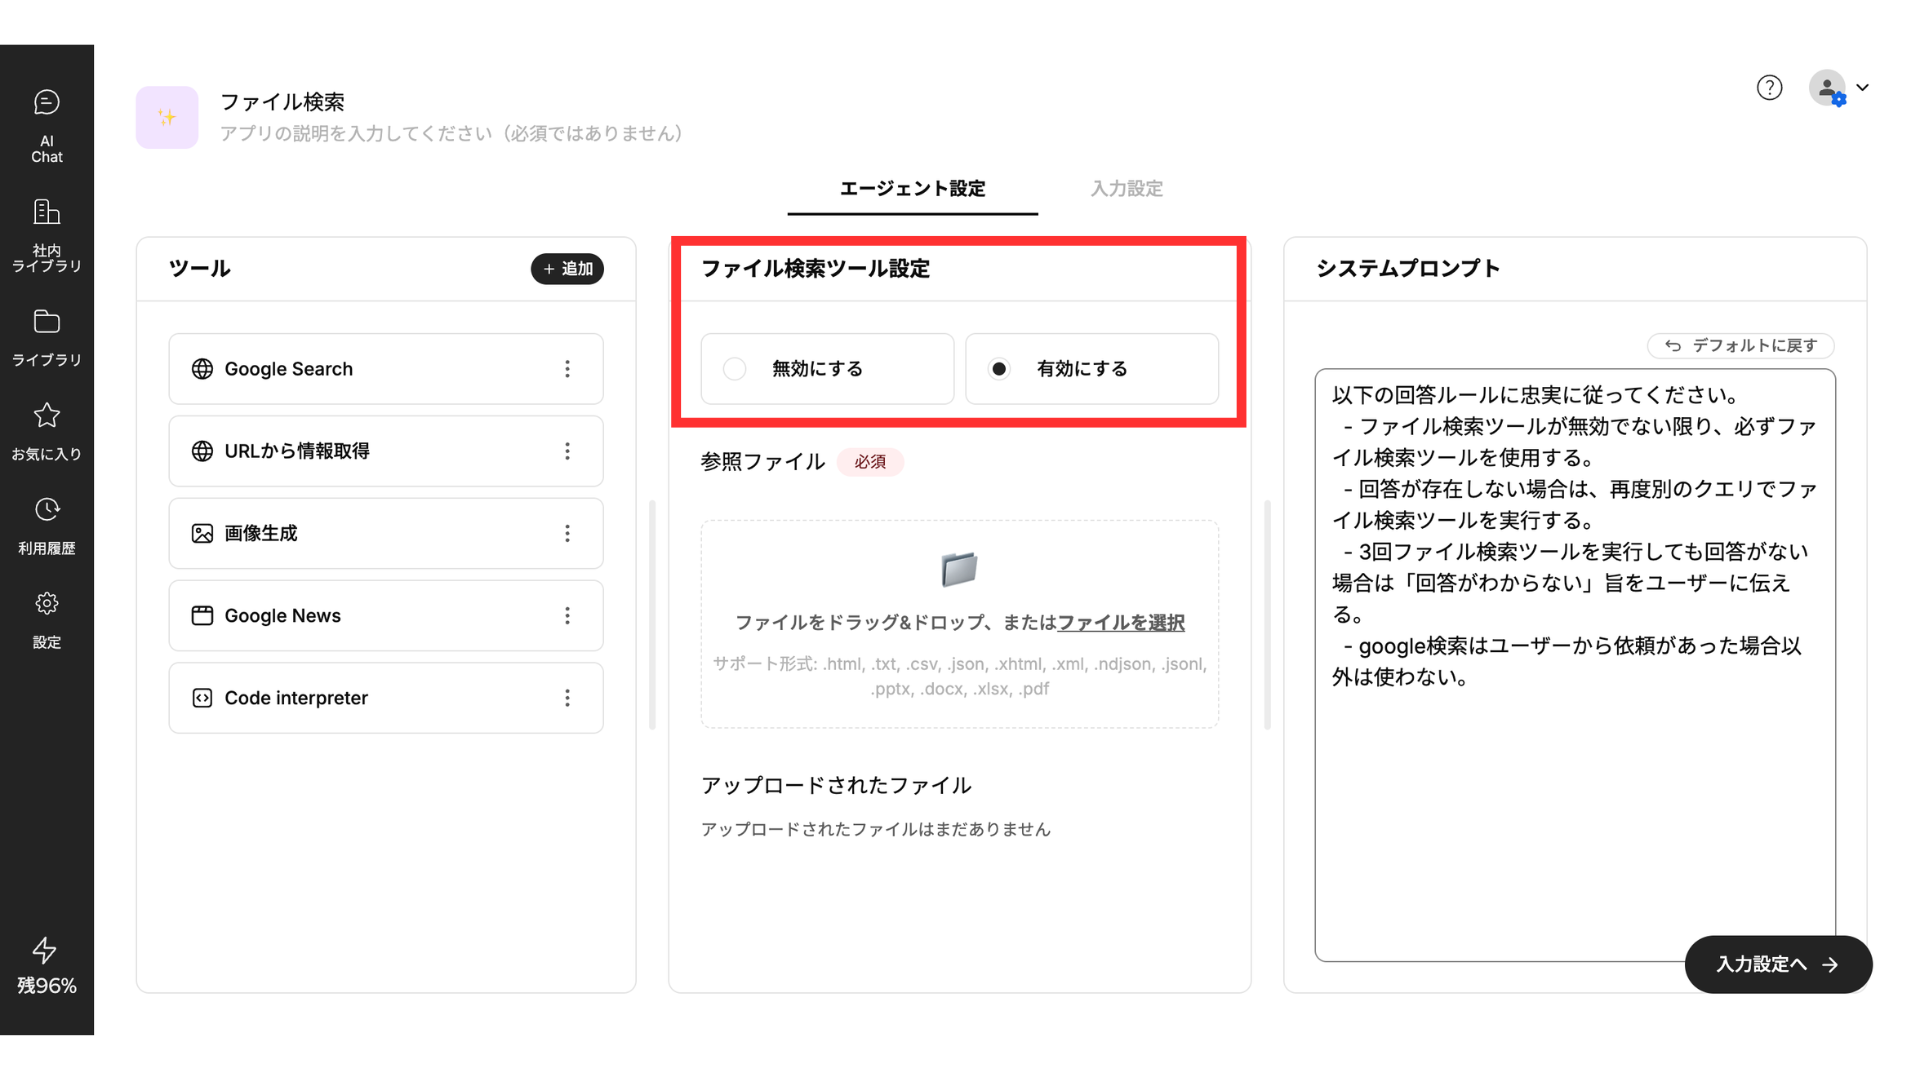The width and height of the screenshot is (1920, 1080).
Task: Open ライブラリ folder icon in sidebar
Action: 46,322
